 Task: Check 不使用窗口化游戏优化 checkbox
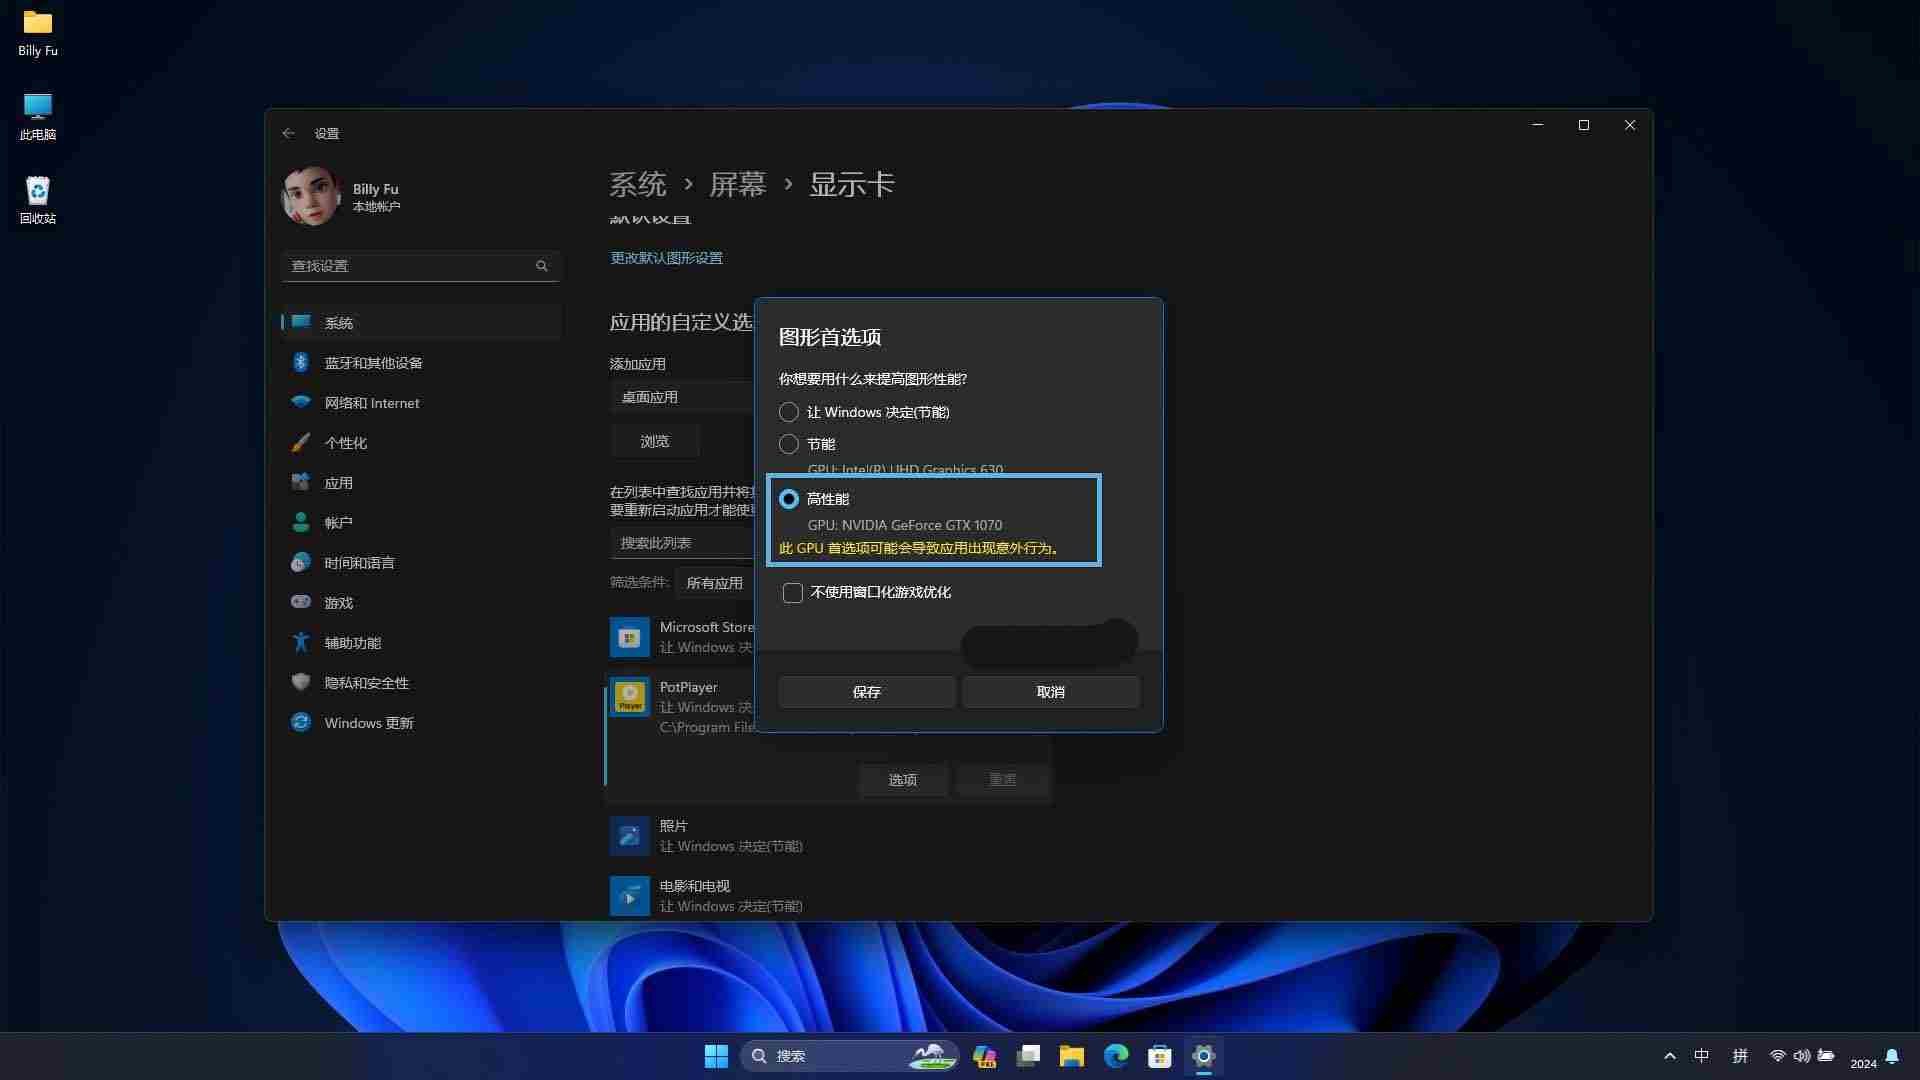pyautogui.click(x=793, y=593)
